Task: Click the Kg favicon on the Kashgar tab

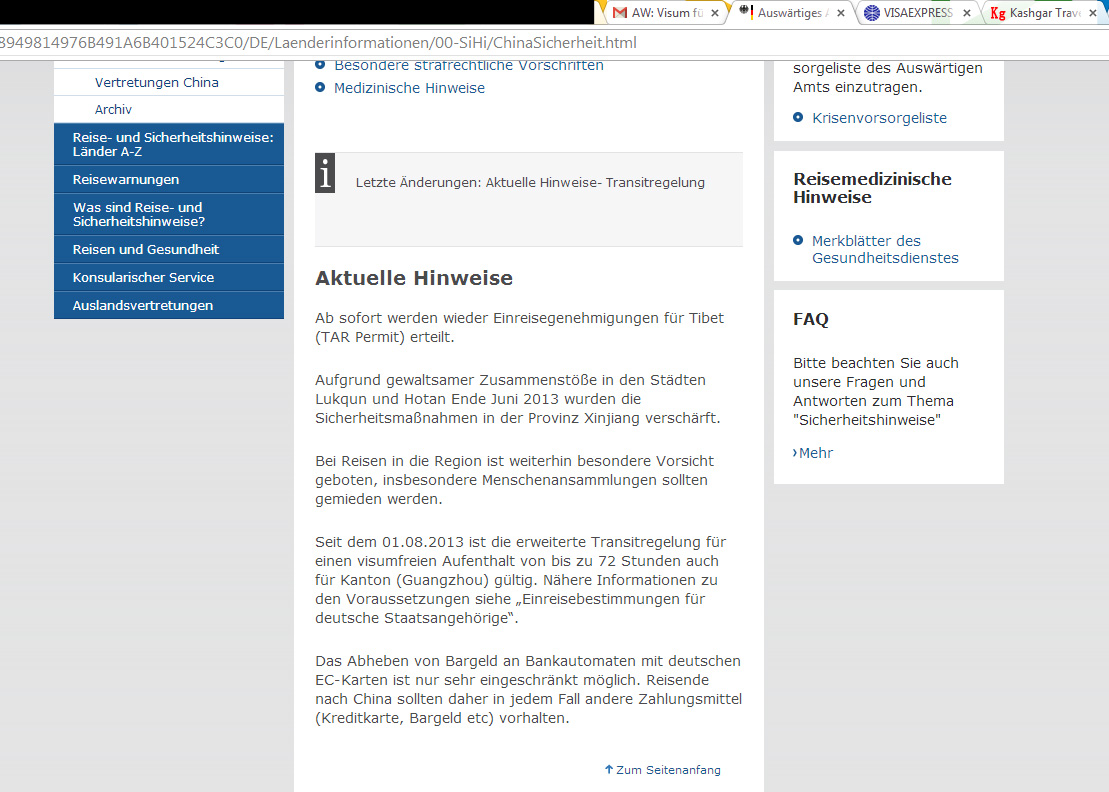Action: [997, 13]
